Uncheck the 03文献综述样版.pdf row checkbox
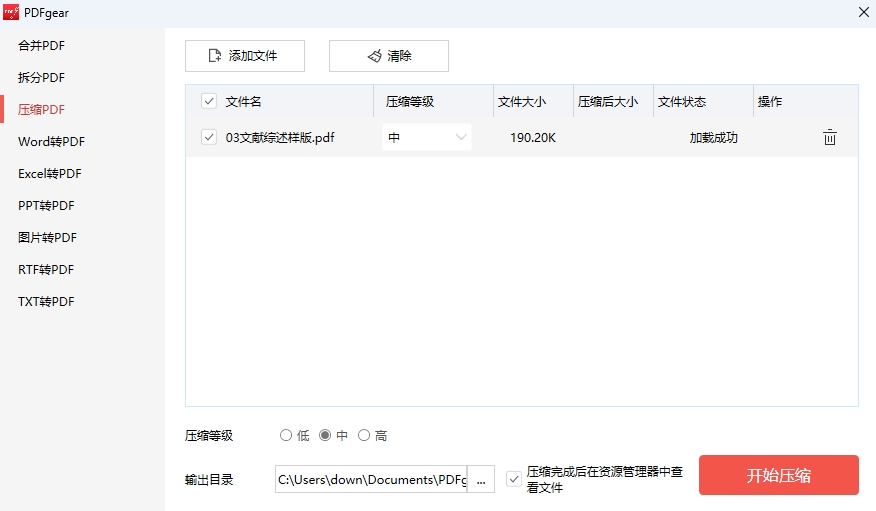 [209, 138]
